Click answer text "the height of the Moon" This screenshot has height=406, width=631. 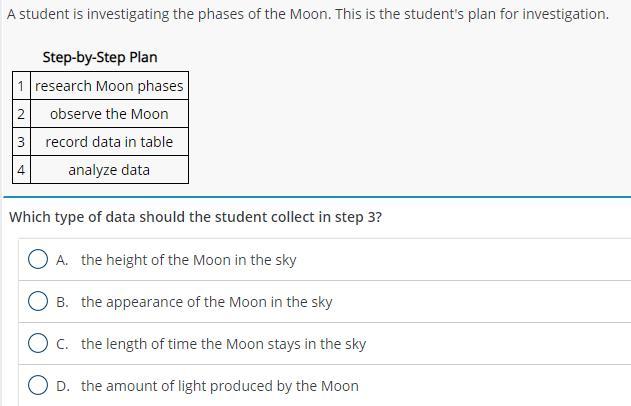click(x=188, y=260)
